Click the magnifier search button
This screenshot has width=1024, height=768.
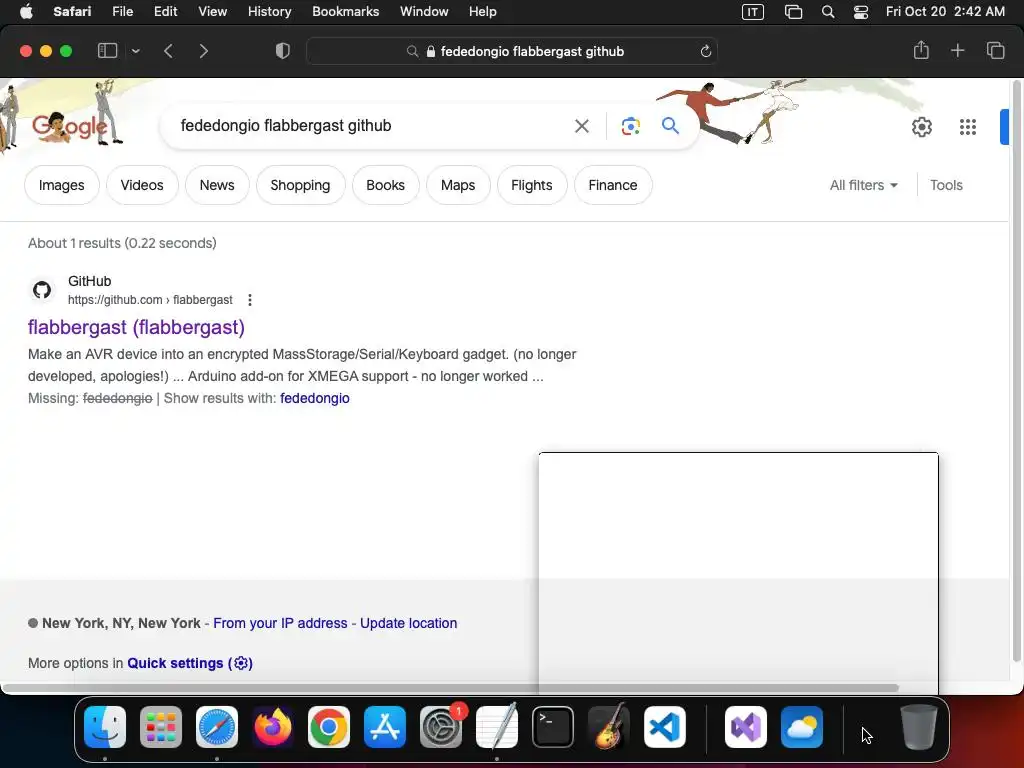pyautogui.click(x=670, y=125)
